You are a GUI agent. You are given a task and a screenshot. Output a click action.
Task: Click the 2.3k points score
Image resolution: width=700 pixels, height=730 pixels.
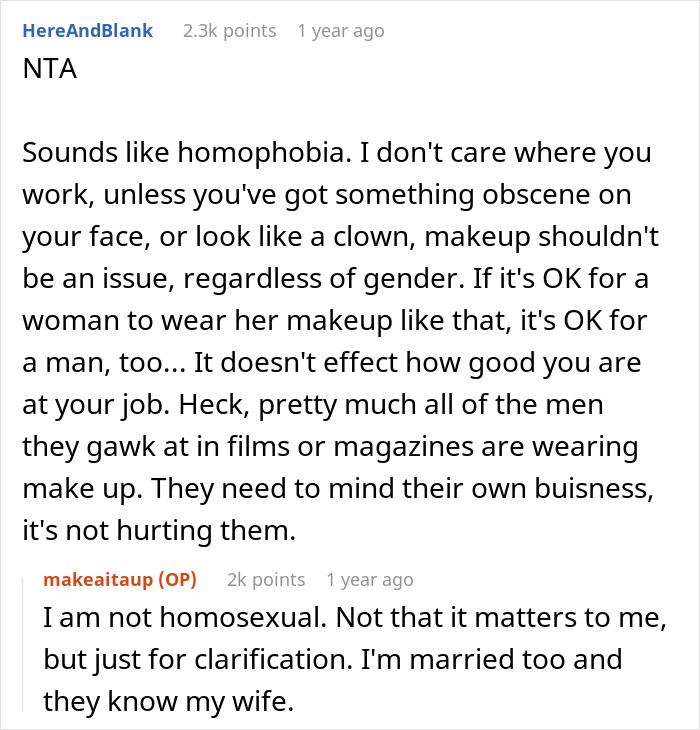tap(229, 31)
